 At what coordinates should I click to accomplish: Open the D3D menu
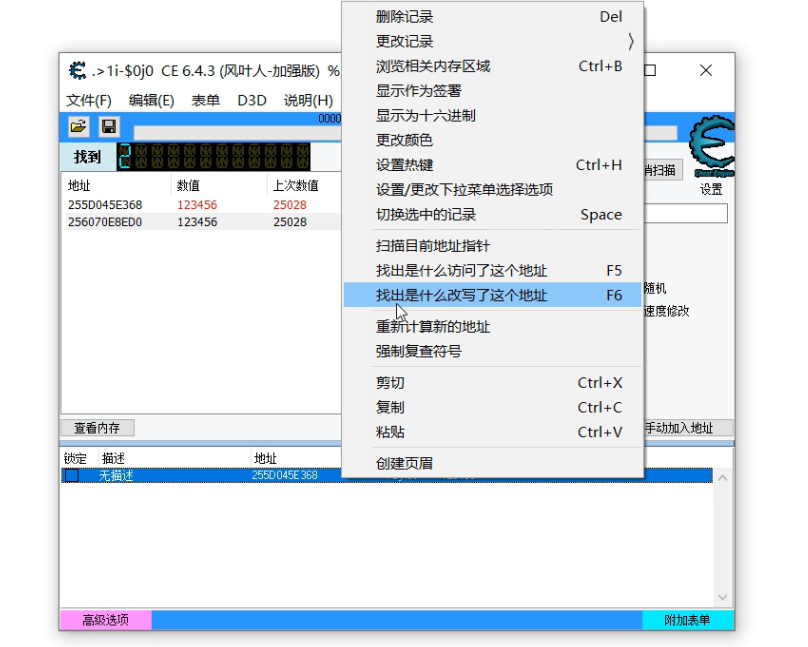pos(251,100)
